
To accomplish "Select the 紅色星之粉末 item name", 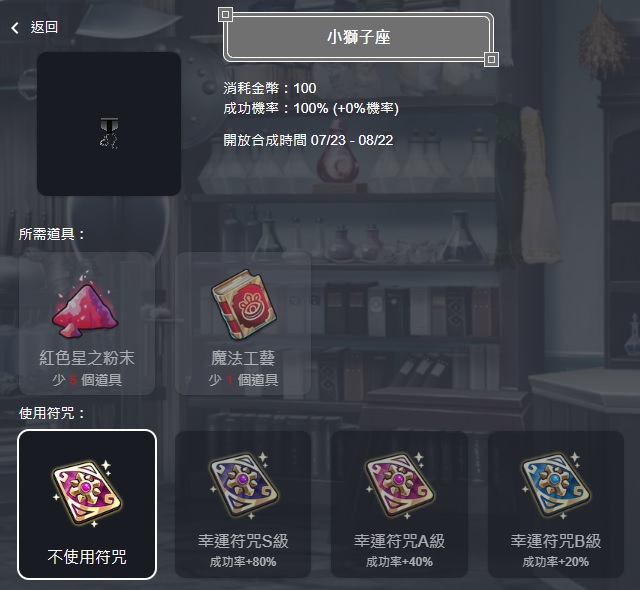I will [87, 358].
